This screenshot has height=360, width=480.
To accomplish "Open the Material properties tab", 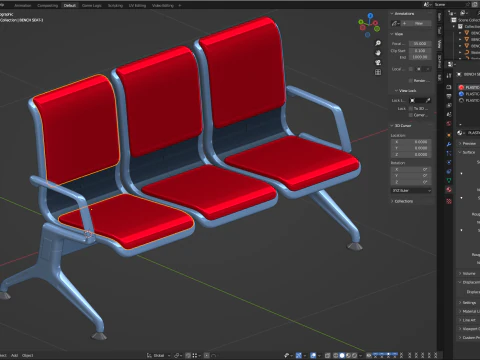I will pos(449,190).
